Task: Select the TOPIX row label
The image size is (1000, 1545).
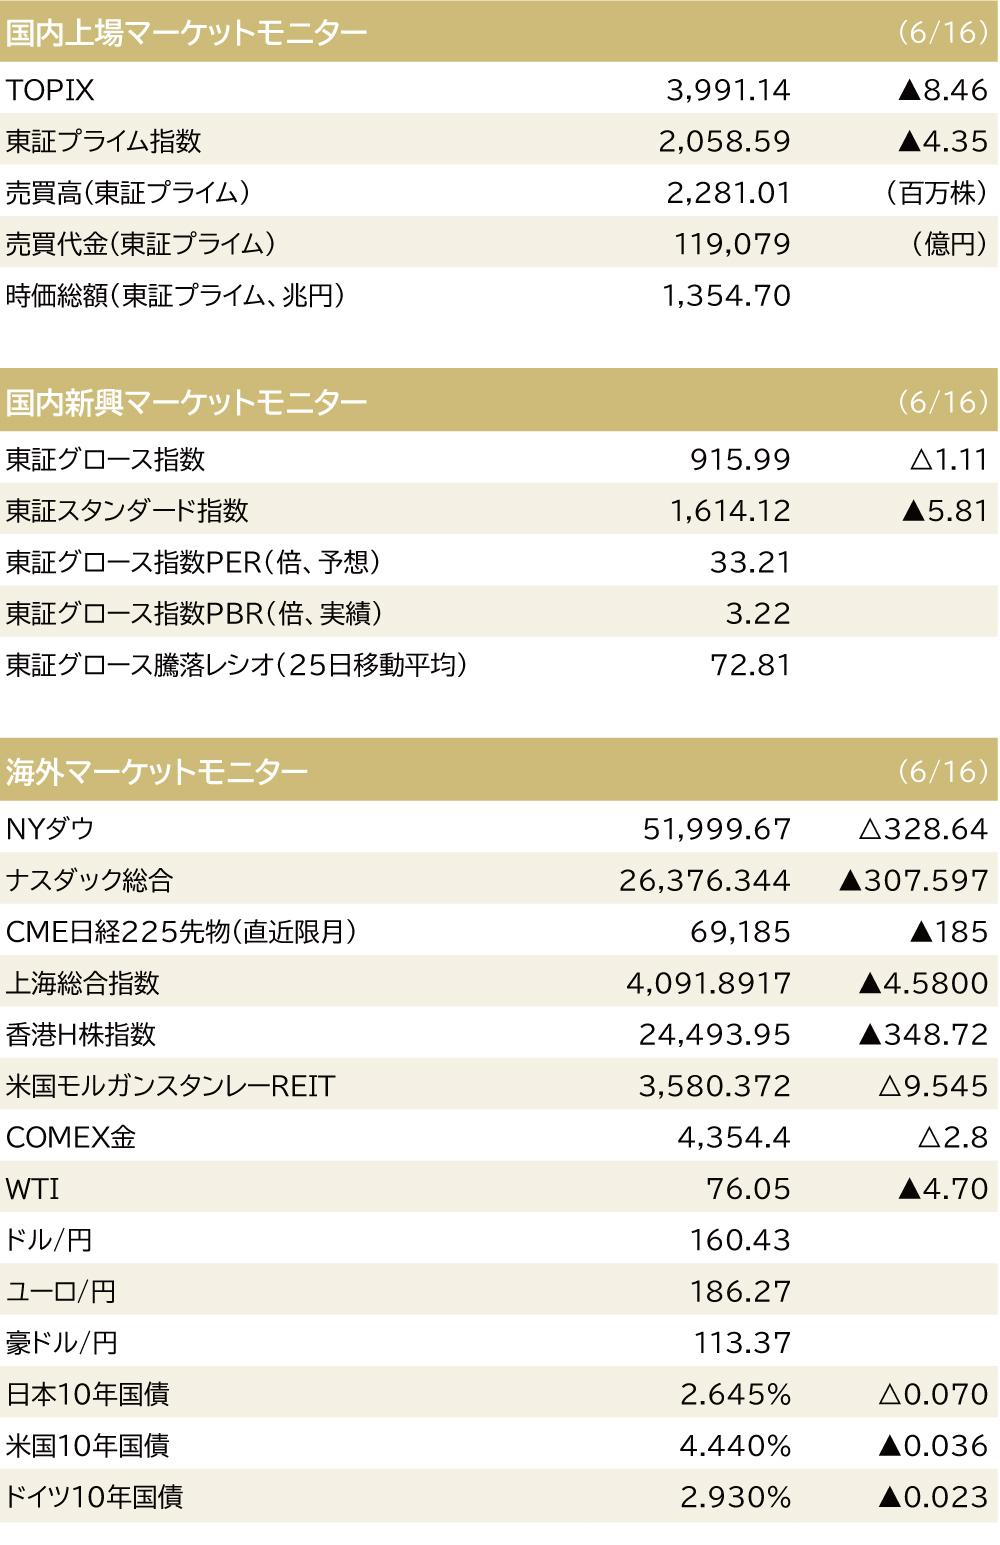Action: click(x=50, y=90)
